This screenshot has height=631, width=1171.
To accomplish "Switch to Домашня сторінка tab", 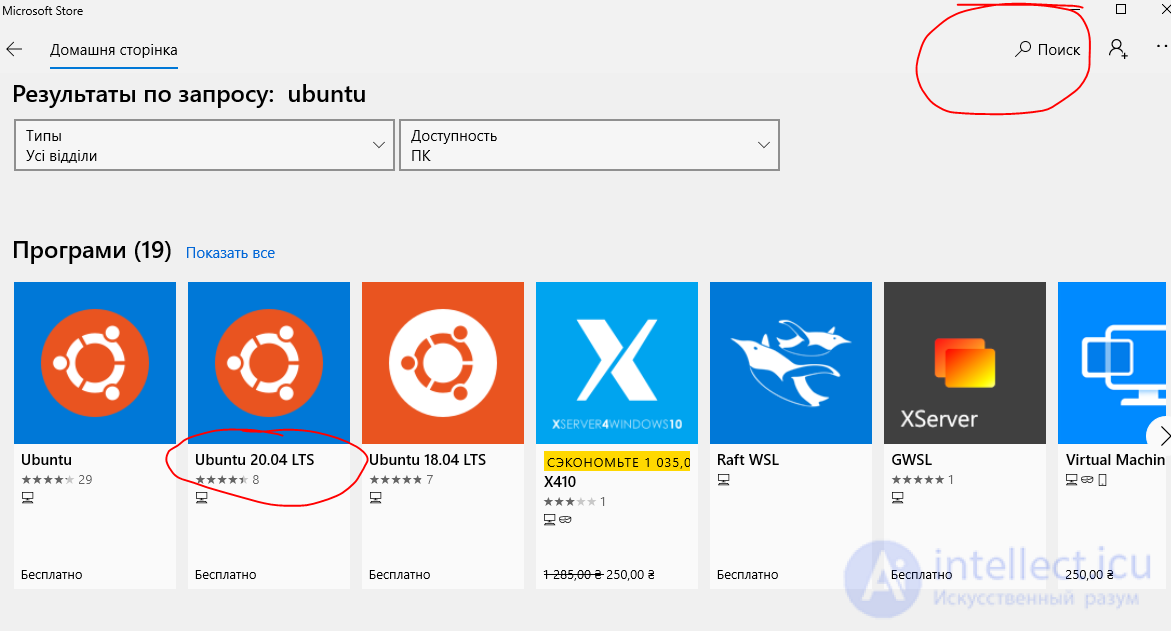I will [x=114, y=50].
